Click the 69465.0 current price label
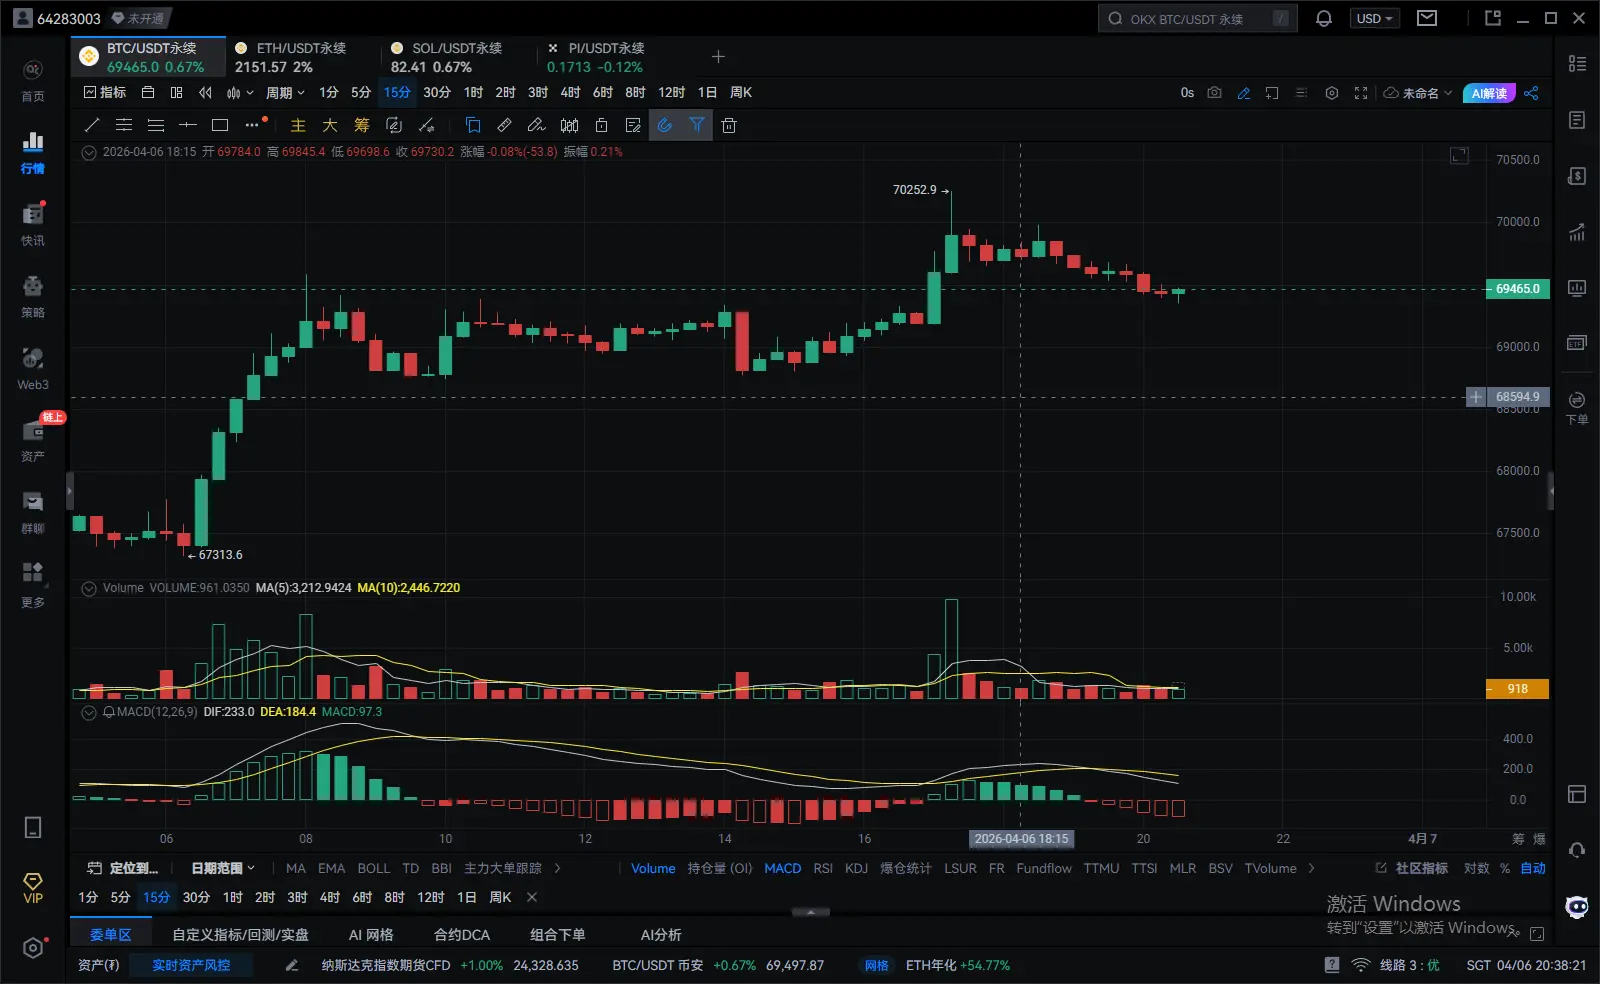1600x984 pixels. click(1517, 289)
